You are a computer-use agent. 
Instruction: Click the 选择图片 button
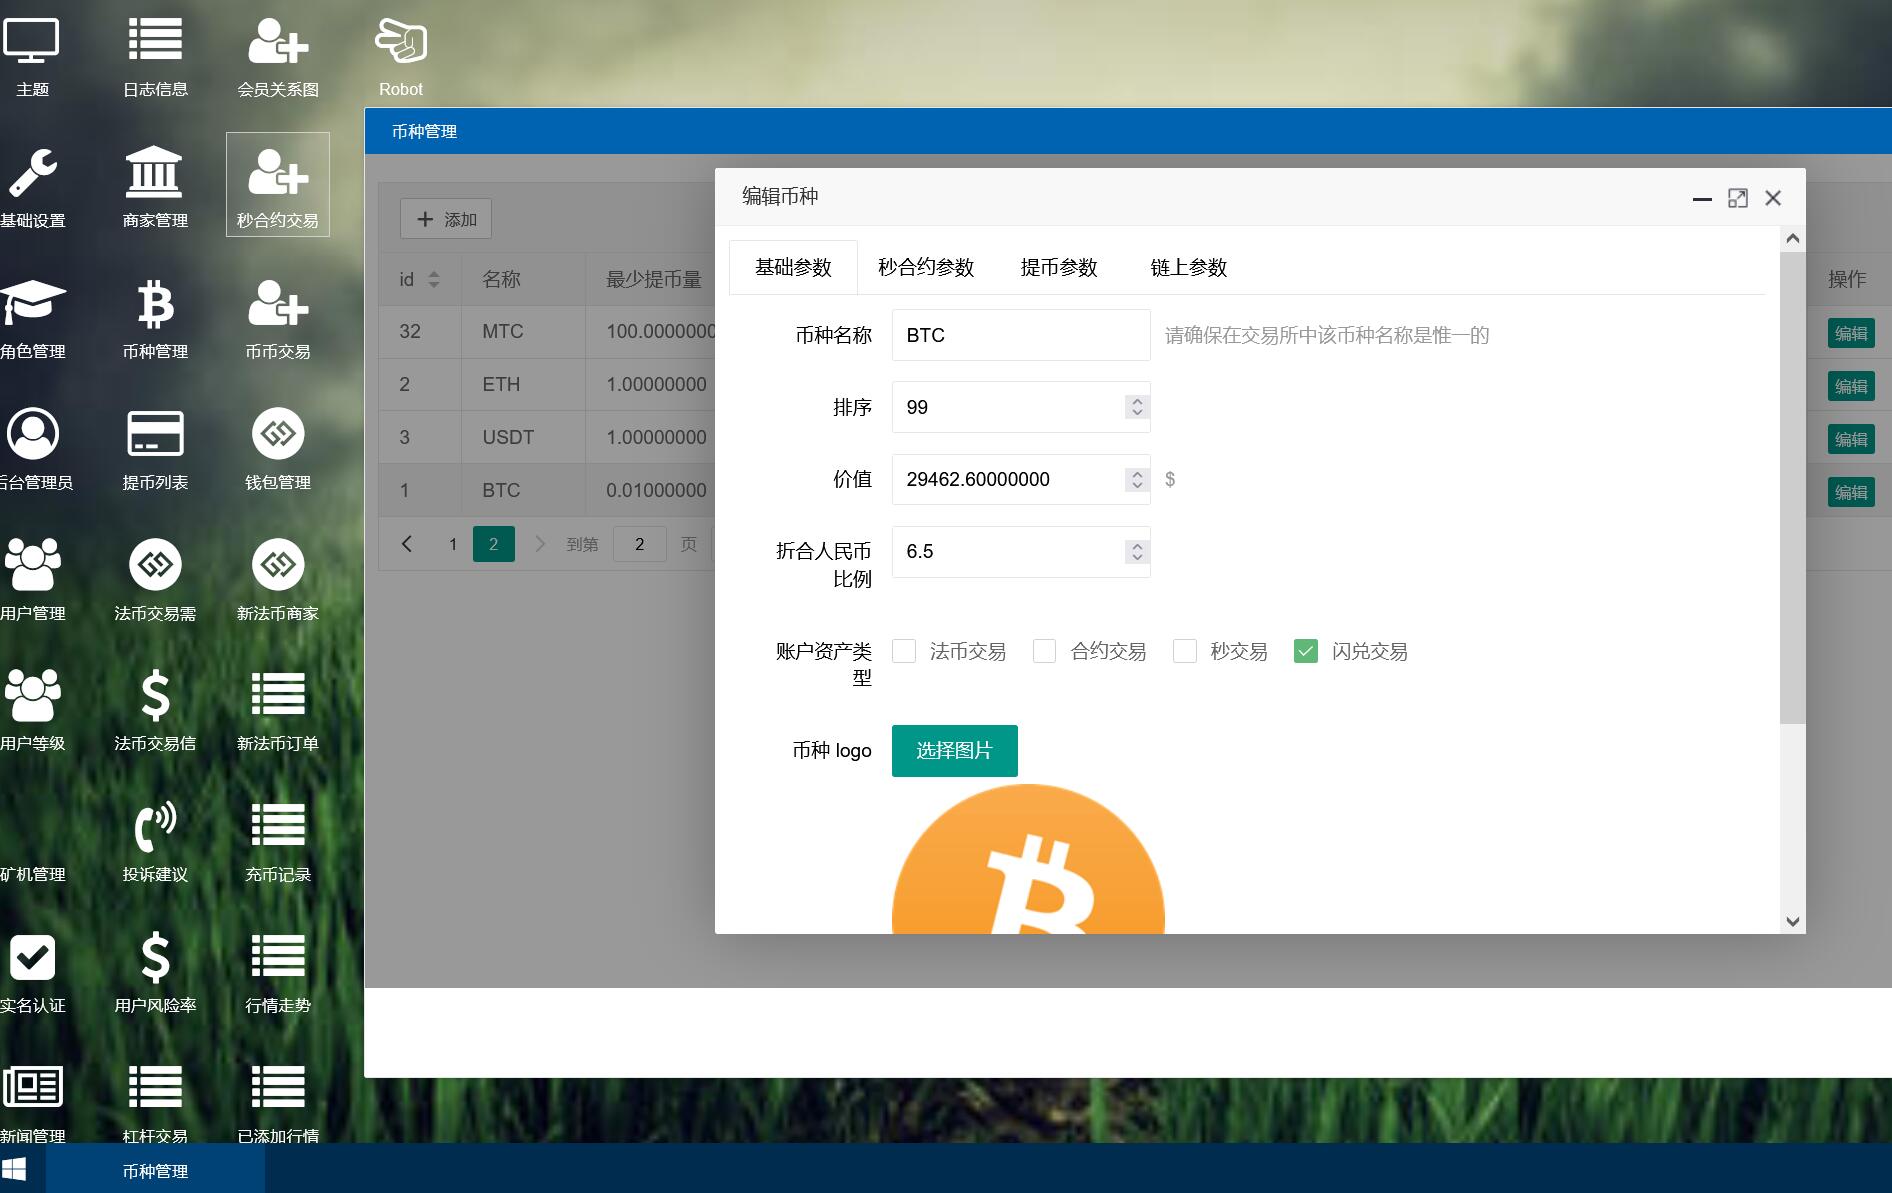point(955,751)
